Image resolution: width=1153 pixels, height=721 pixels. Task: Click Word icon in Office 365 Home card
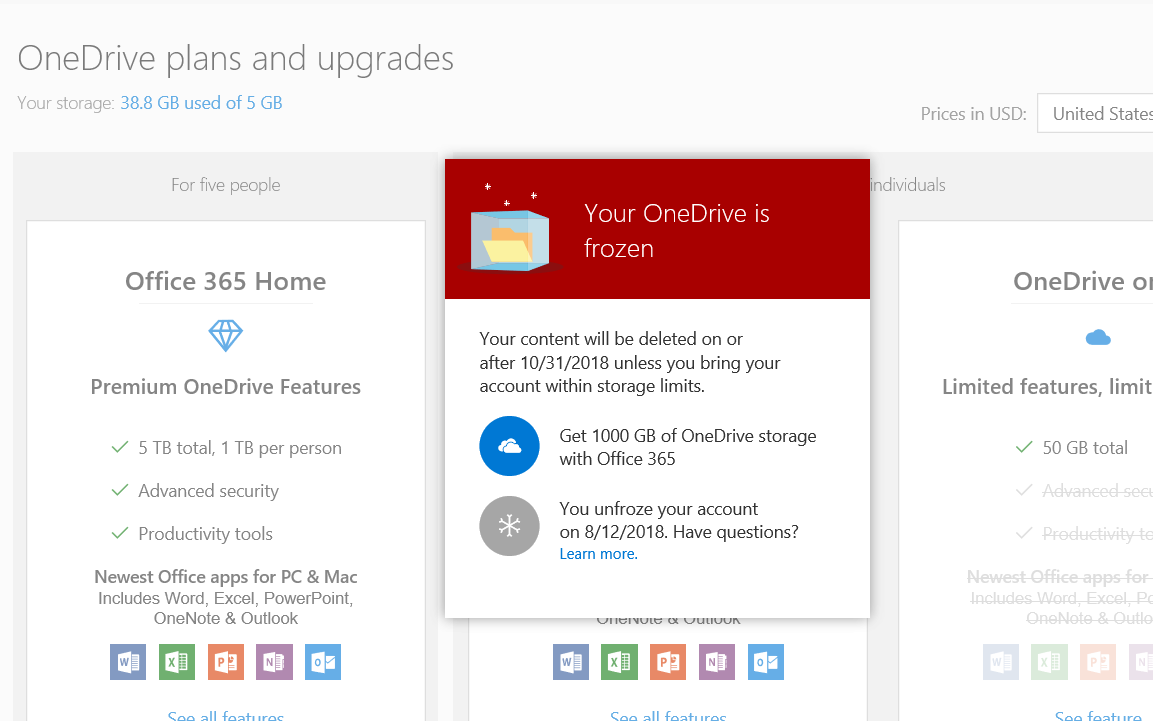point(128,662)
